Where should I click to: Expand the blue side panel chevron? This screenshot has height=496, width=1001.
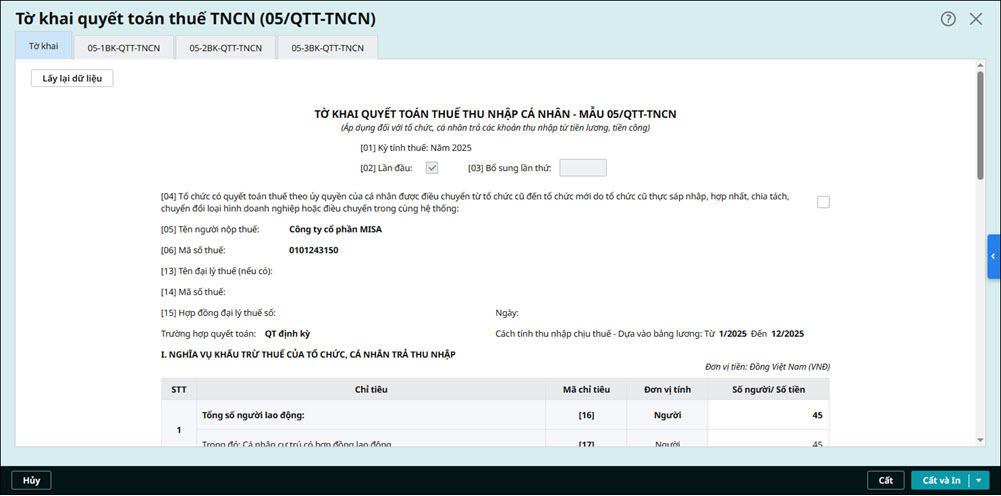pyautogui.click(x=993, y=257)
